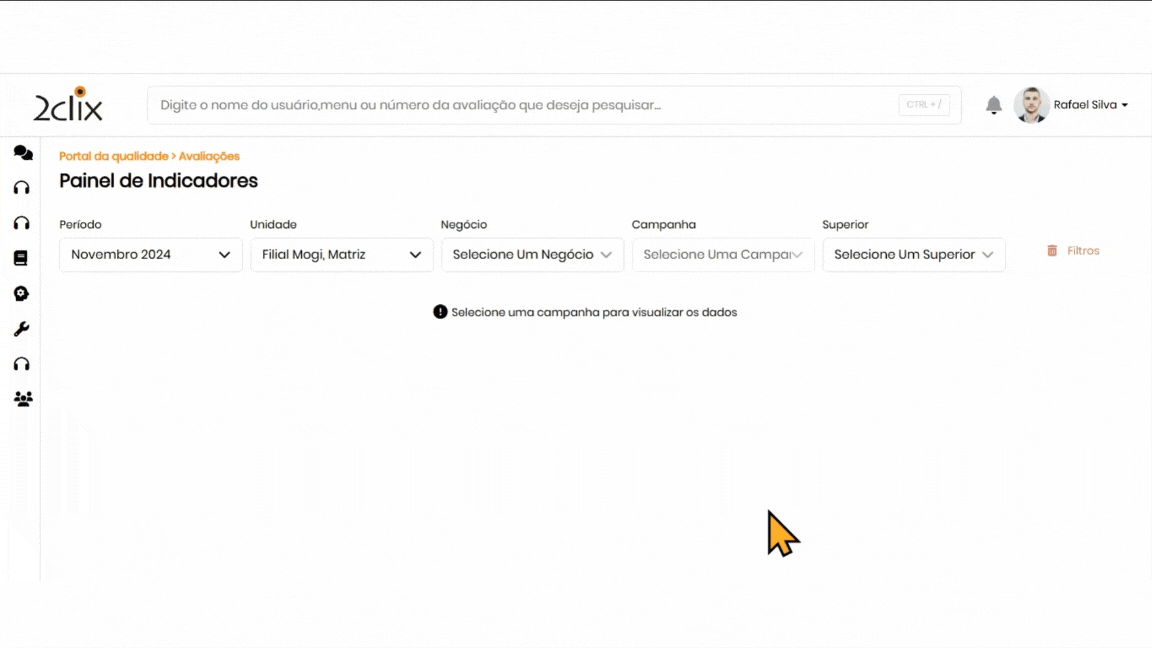Open the Rafael Silva user menu
1152x648 pixels.
click(1091, 105)
